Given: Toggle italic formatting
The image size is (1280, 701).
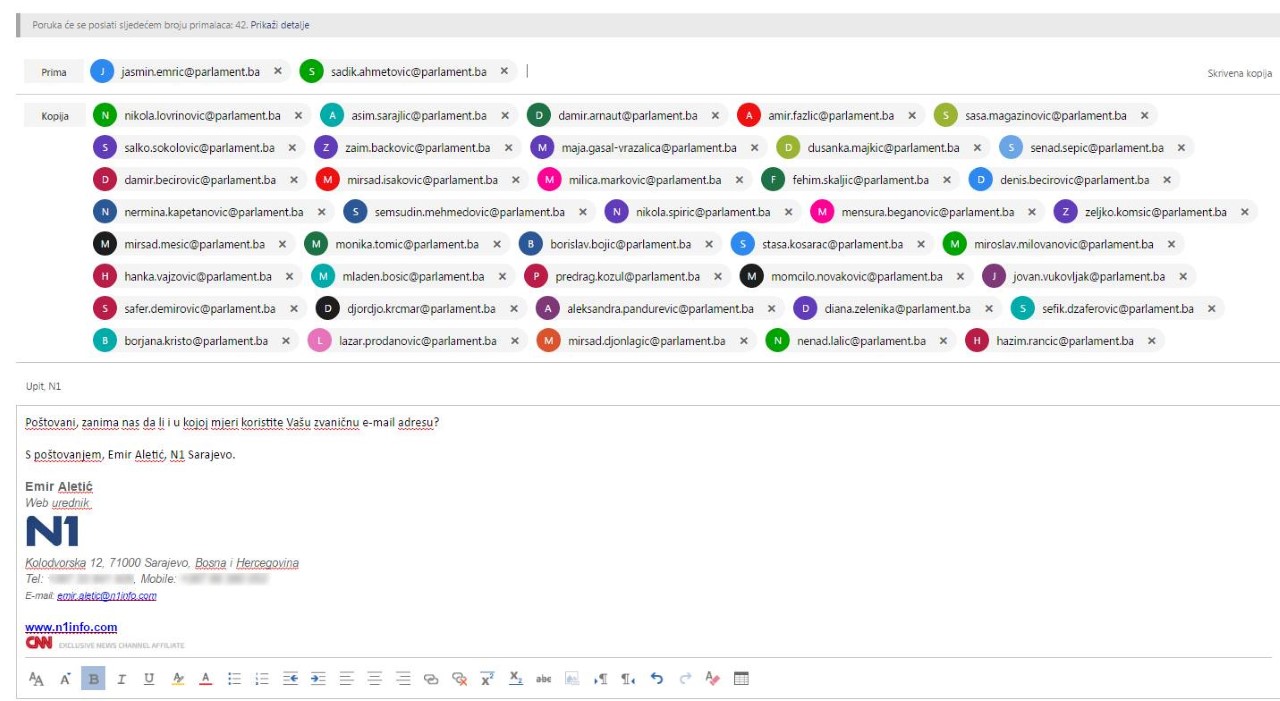Looking at the screenshot, I should coord(121,679).
